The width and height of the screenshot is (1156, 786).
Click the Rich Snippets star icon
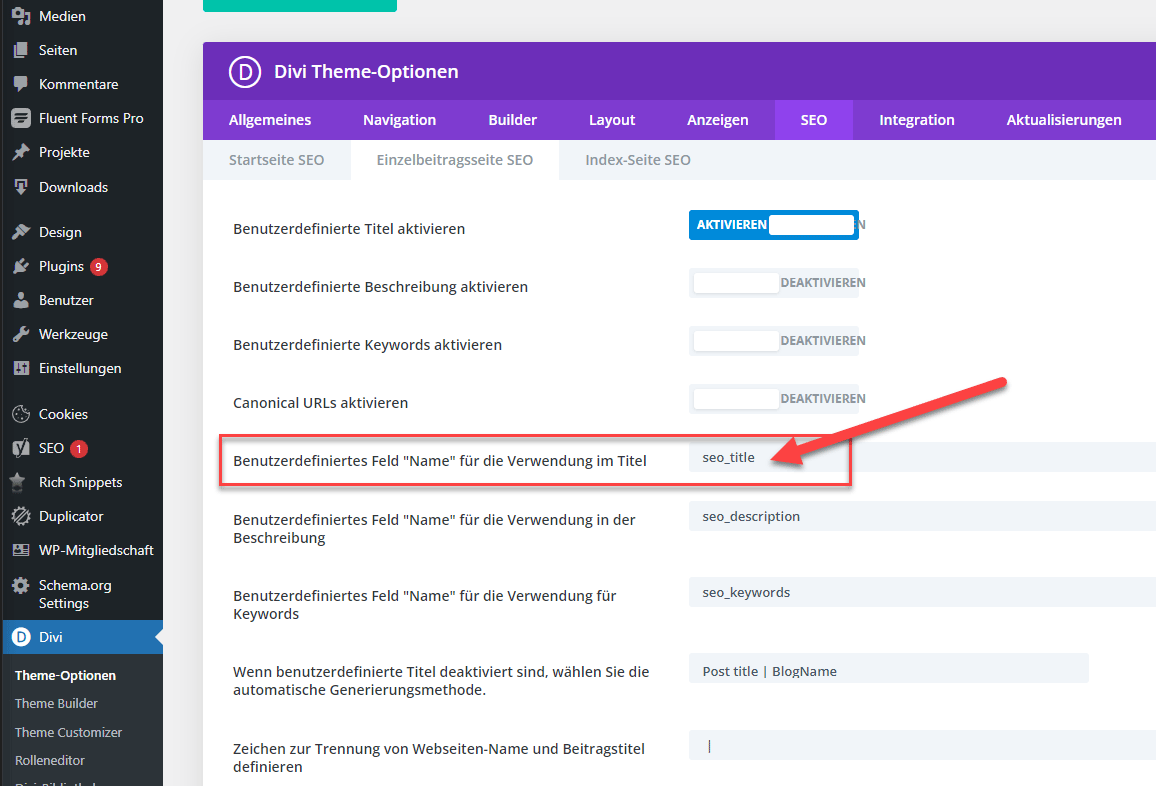tap(18, 482)
